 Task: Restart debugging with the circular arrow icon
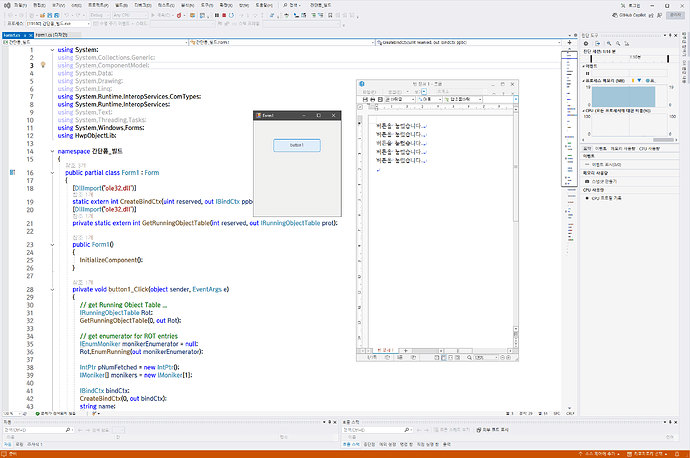(231, 15)
